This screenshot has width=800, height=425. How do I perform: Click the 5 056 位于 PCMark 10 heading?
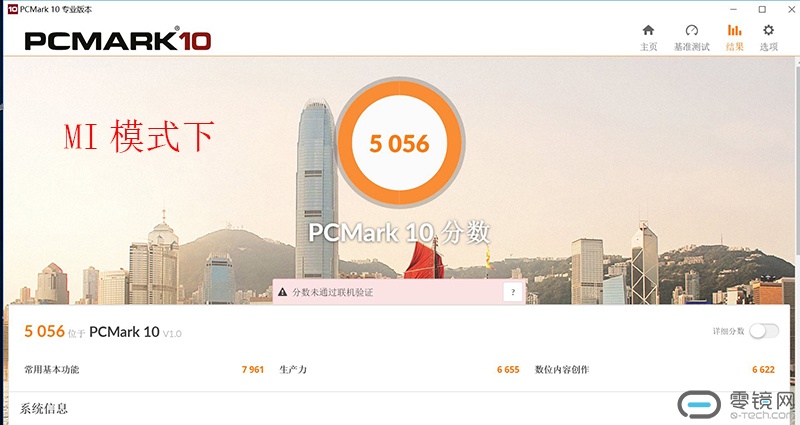tap(103, 332)
